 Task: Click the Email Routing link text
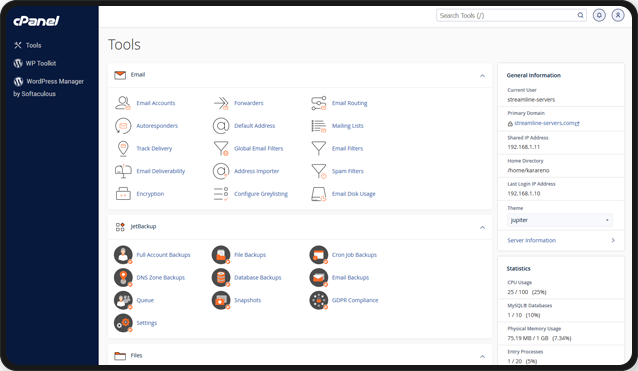click(350, 103)
